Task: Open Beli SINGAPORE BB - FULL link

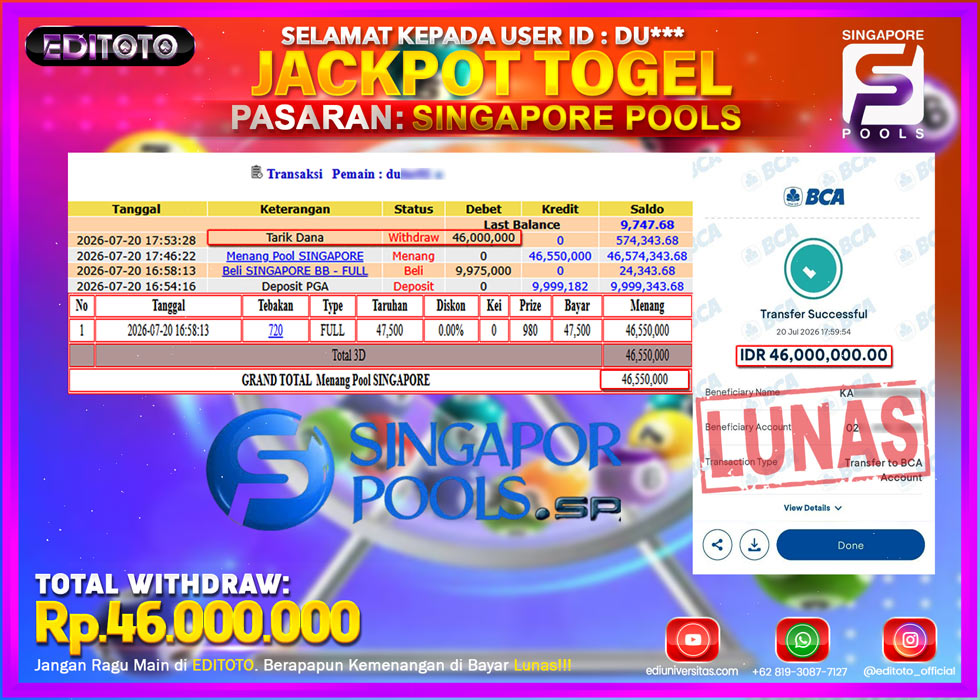Action: [294, 271]
